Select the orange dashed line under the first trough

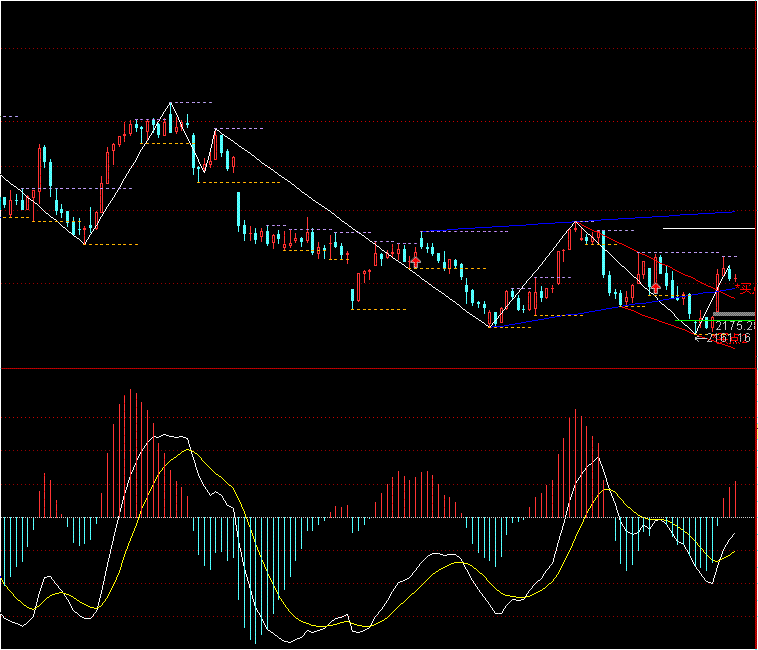112,244
